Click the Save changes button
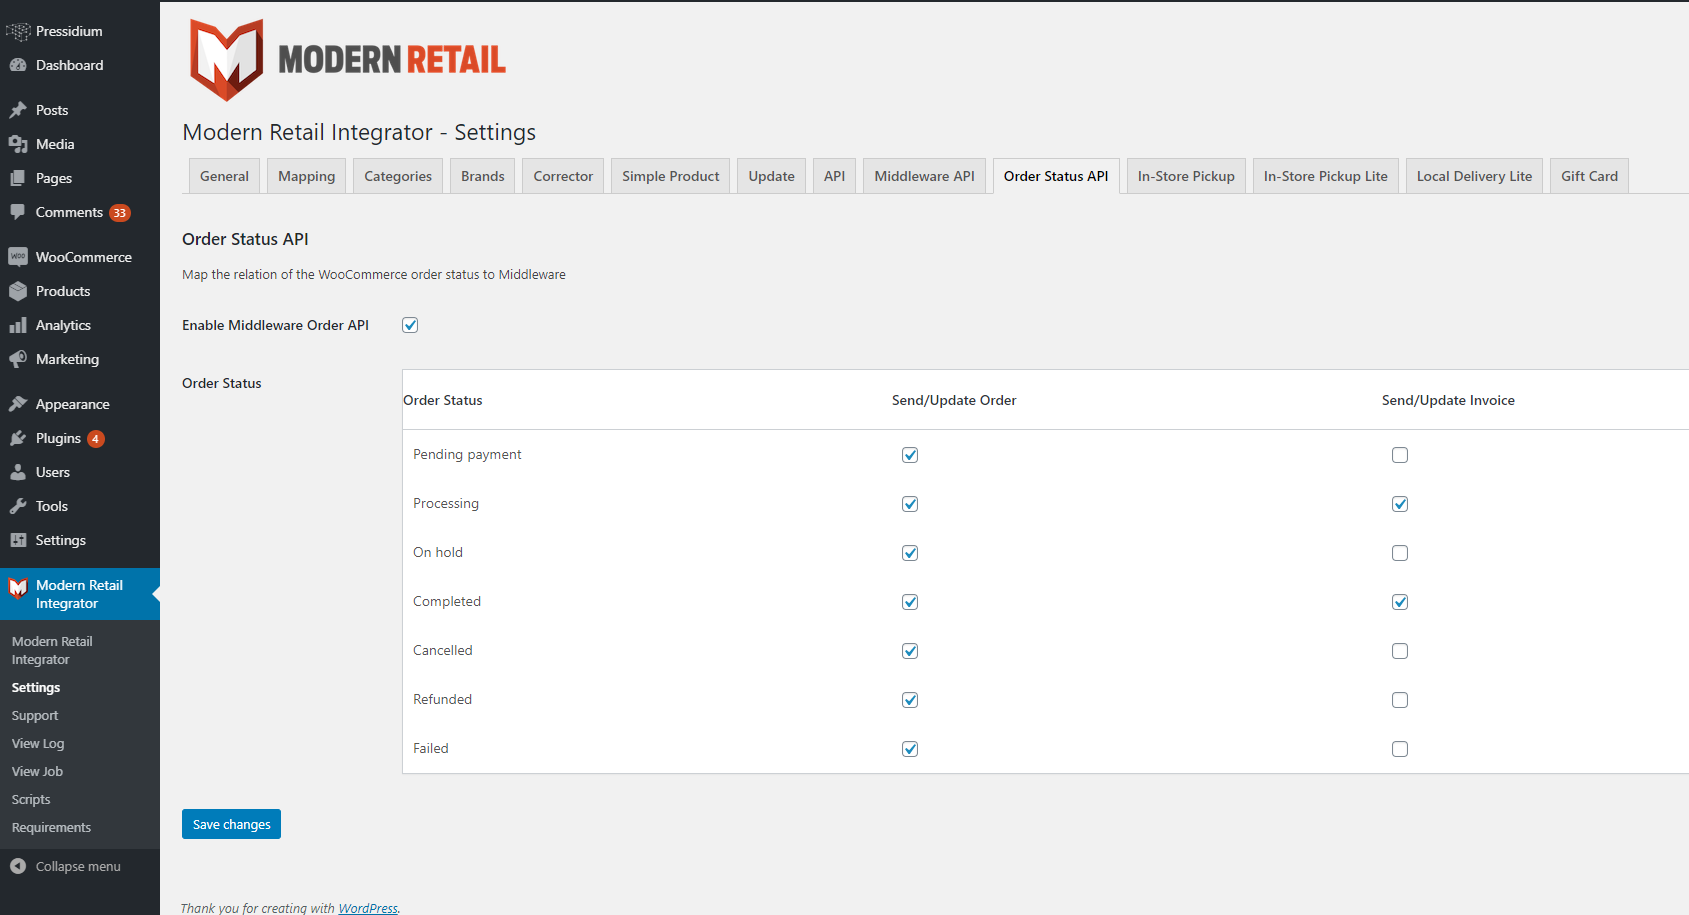1689x915 pixels. tap(231, 824)
